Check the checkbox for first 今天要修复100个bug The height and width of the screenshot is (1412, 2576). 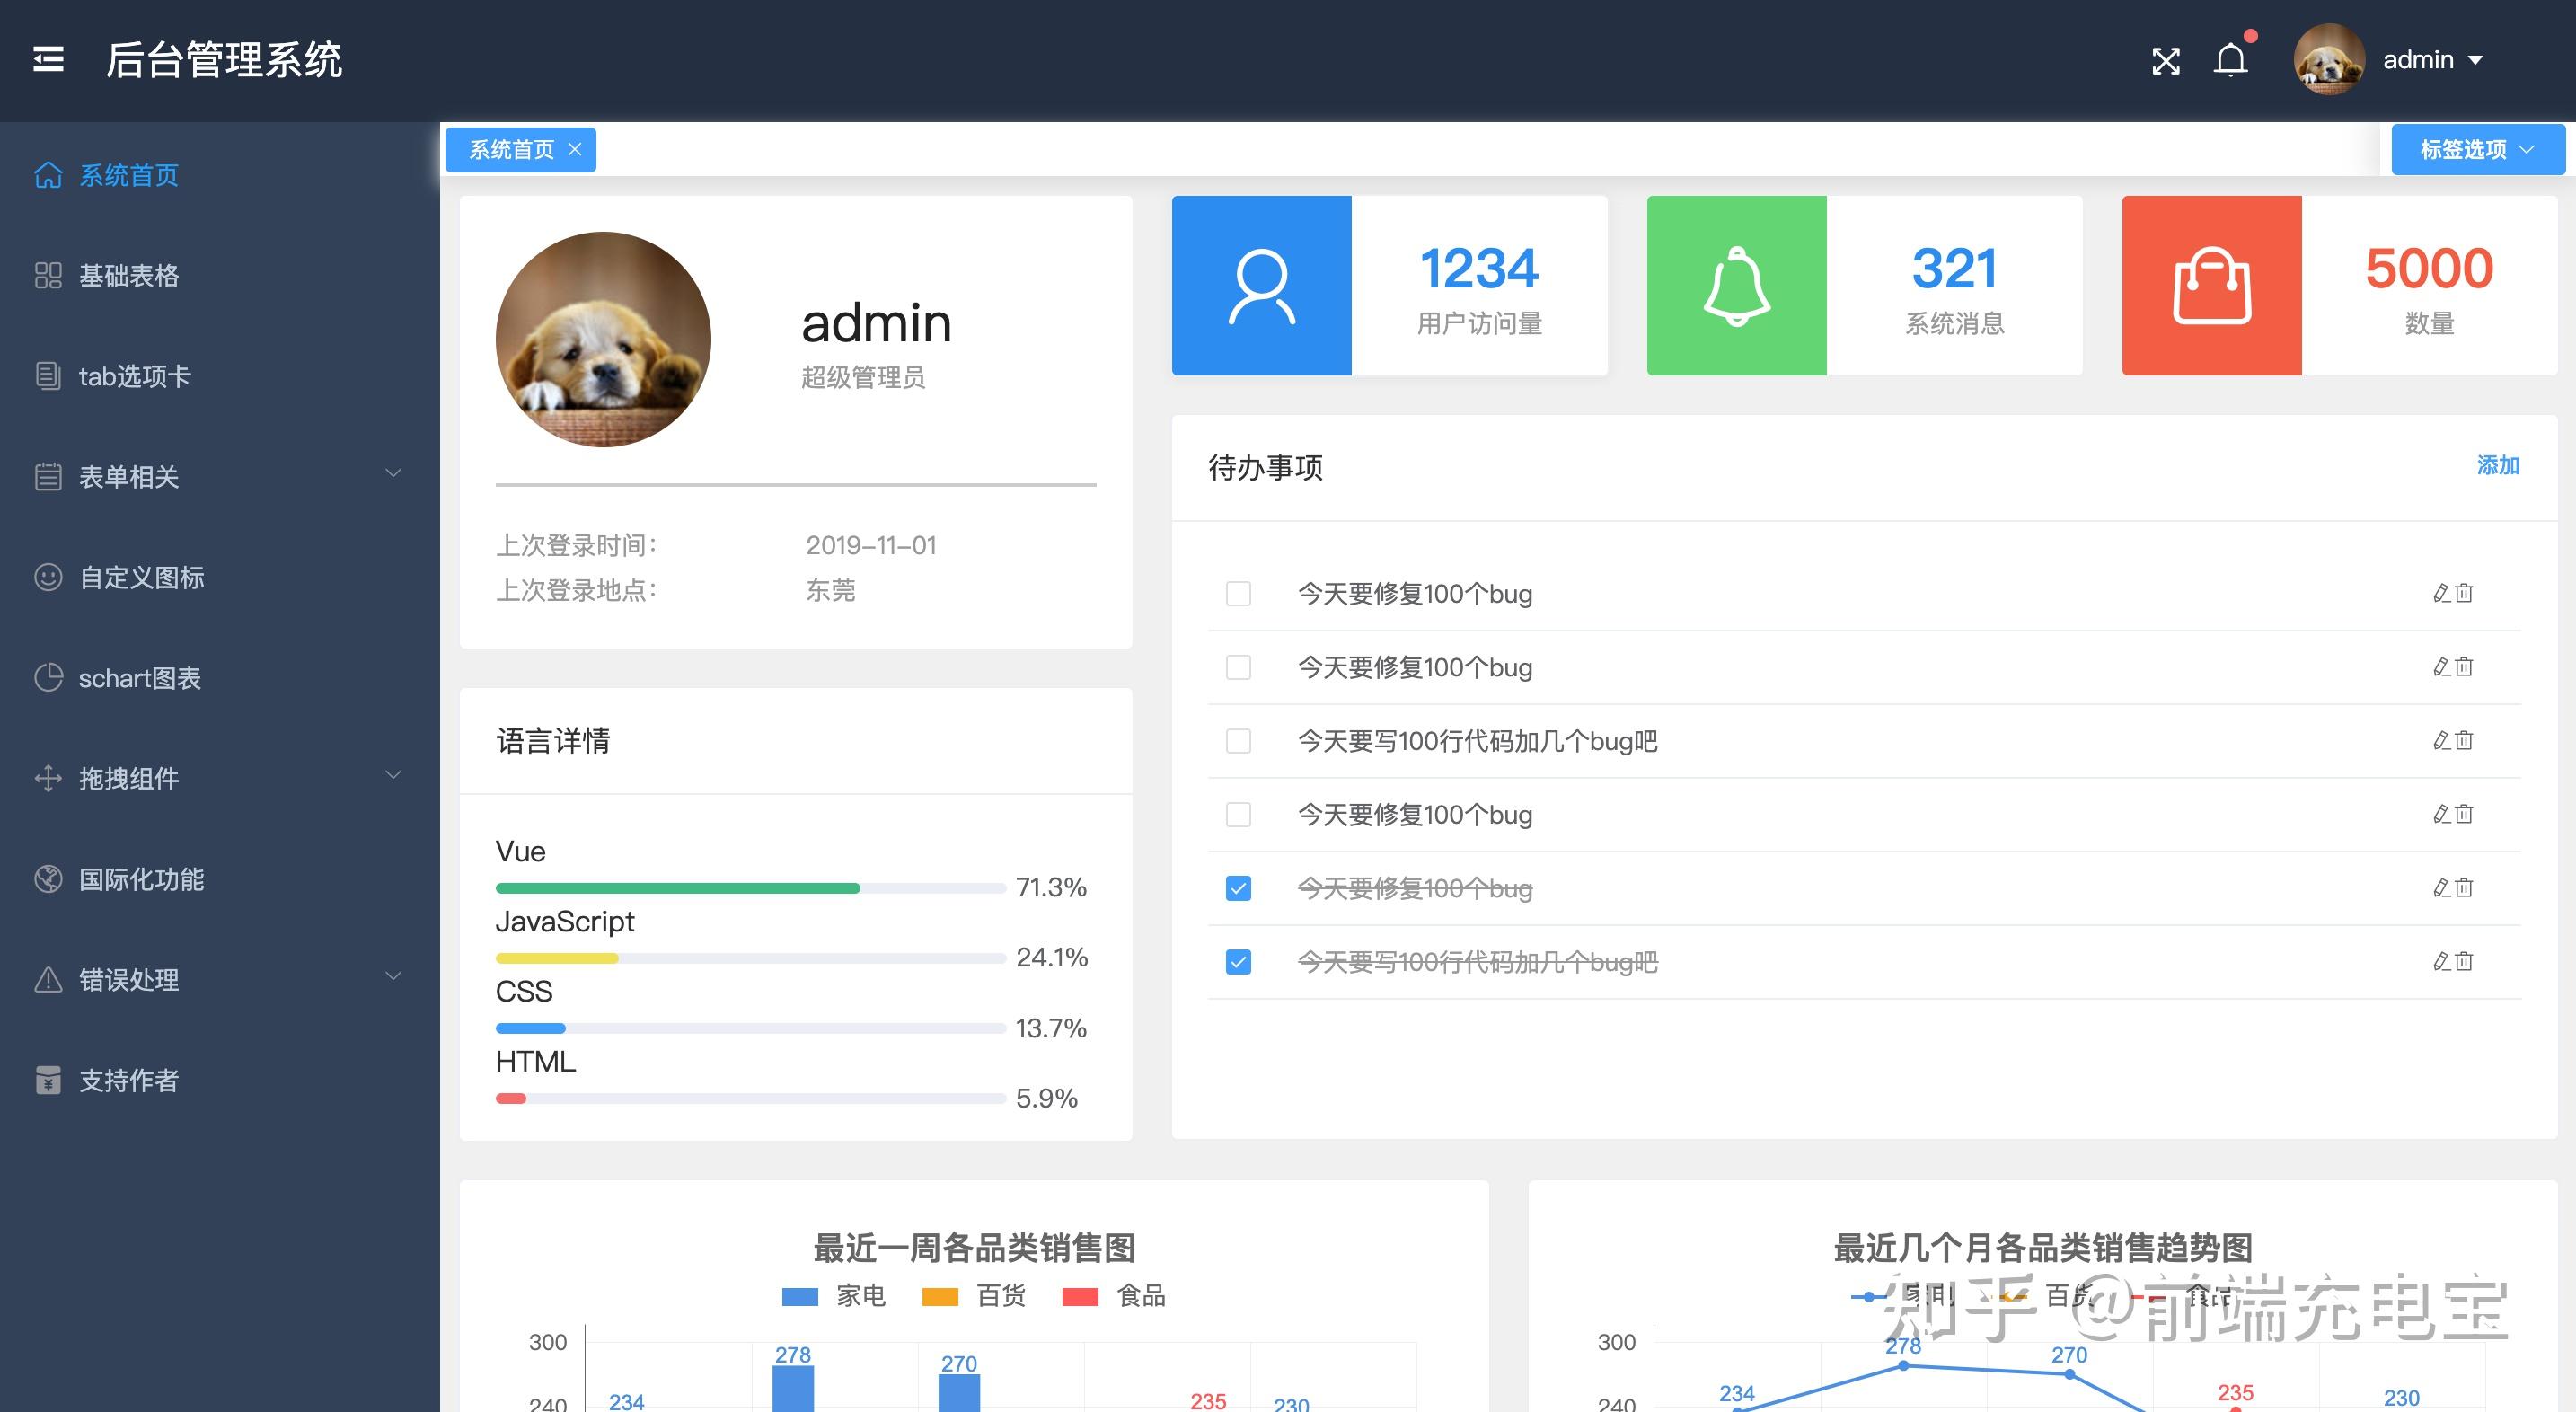1238,594
